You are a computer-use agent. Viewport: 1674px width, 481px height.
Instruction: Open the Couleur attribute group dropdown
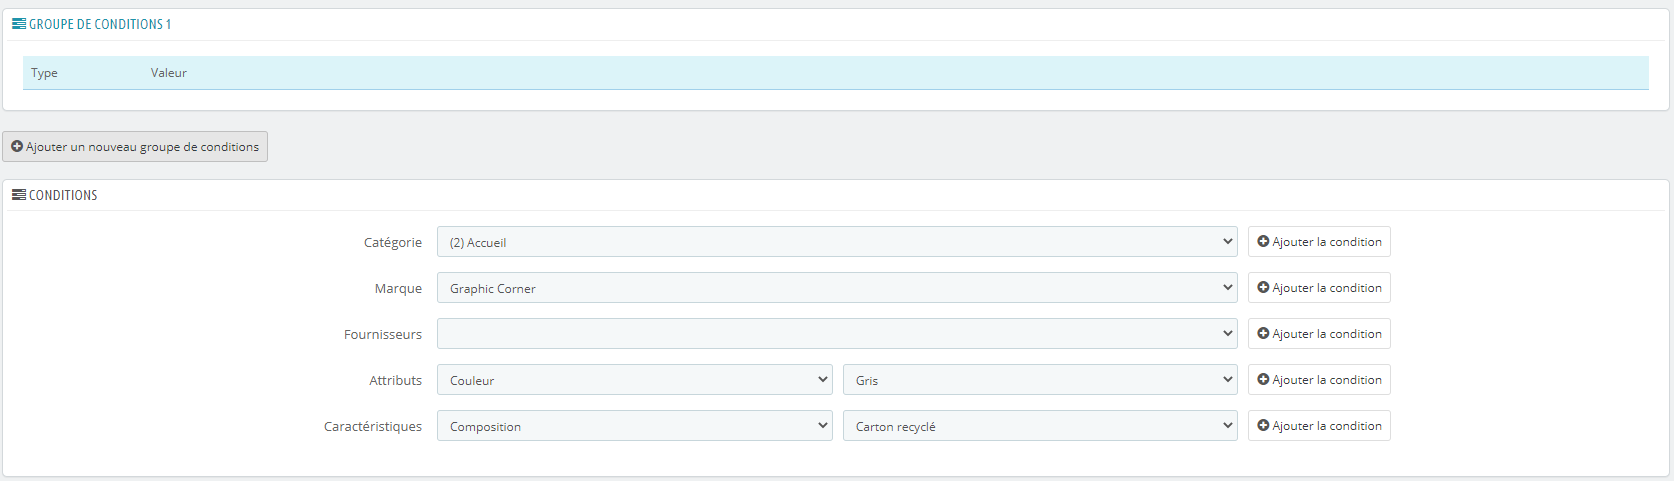[634, 380]
